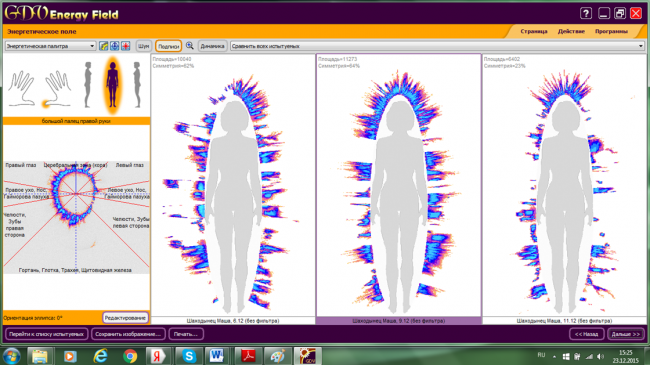Image resolution: width=650 pixels, height=365 pixels.
Task: Click the blue globe toolbar icon
Action: click(x=114, y=46)
